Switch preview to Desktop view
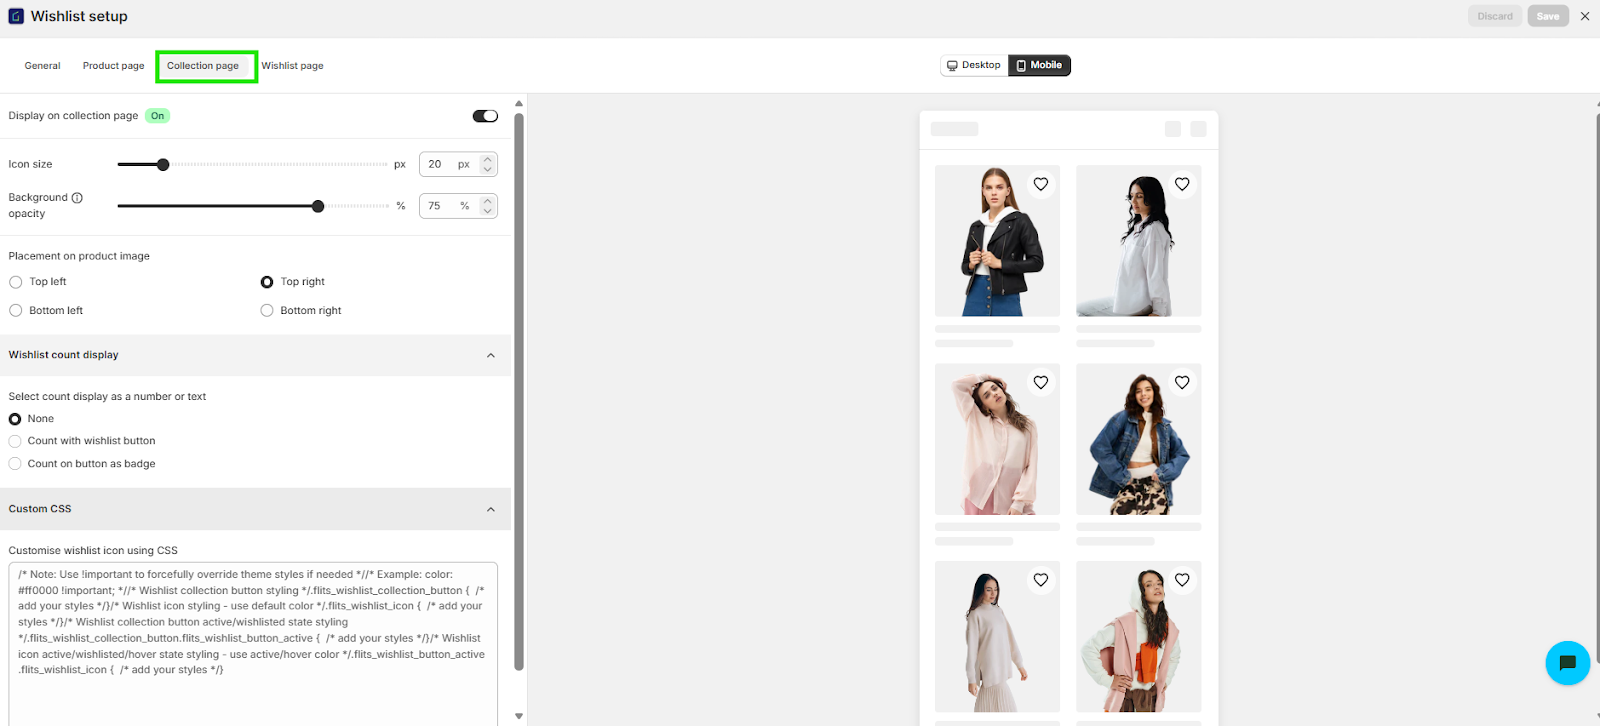Image resolution: width=1600 pixels, height=726 pixels. click(974, 65)
